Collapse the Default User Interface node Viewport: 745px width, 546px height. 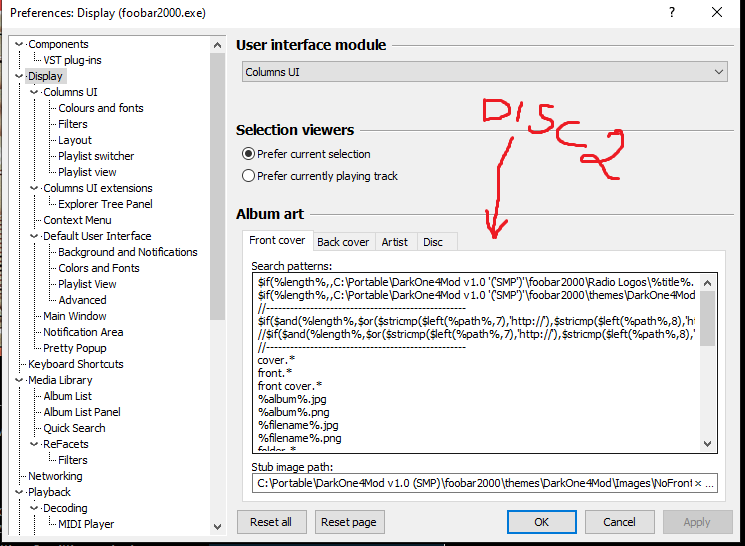(34, 236)
